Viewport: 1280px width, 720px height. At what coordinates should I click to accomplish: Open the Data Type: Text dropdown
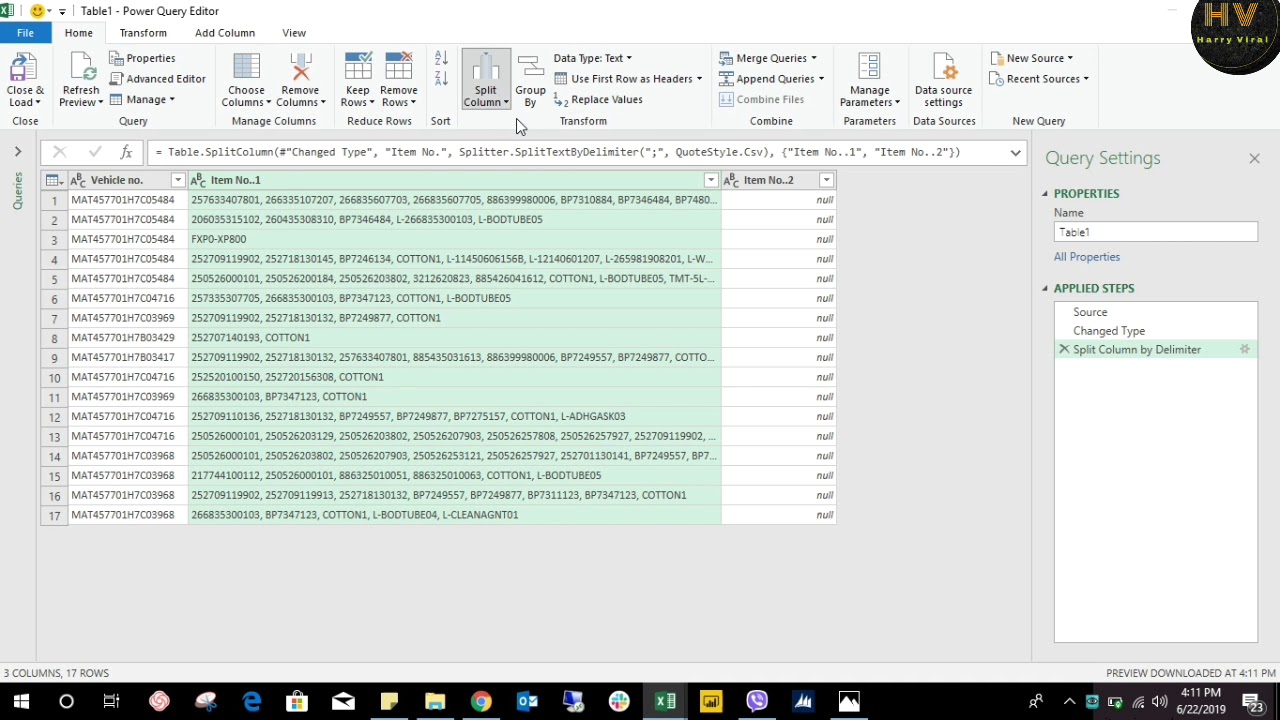click(x=592, y=58)
